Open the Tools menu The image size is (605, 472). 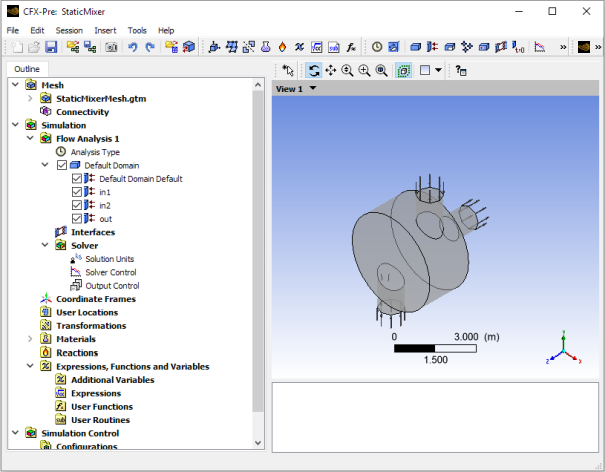137,30
